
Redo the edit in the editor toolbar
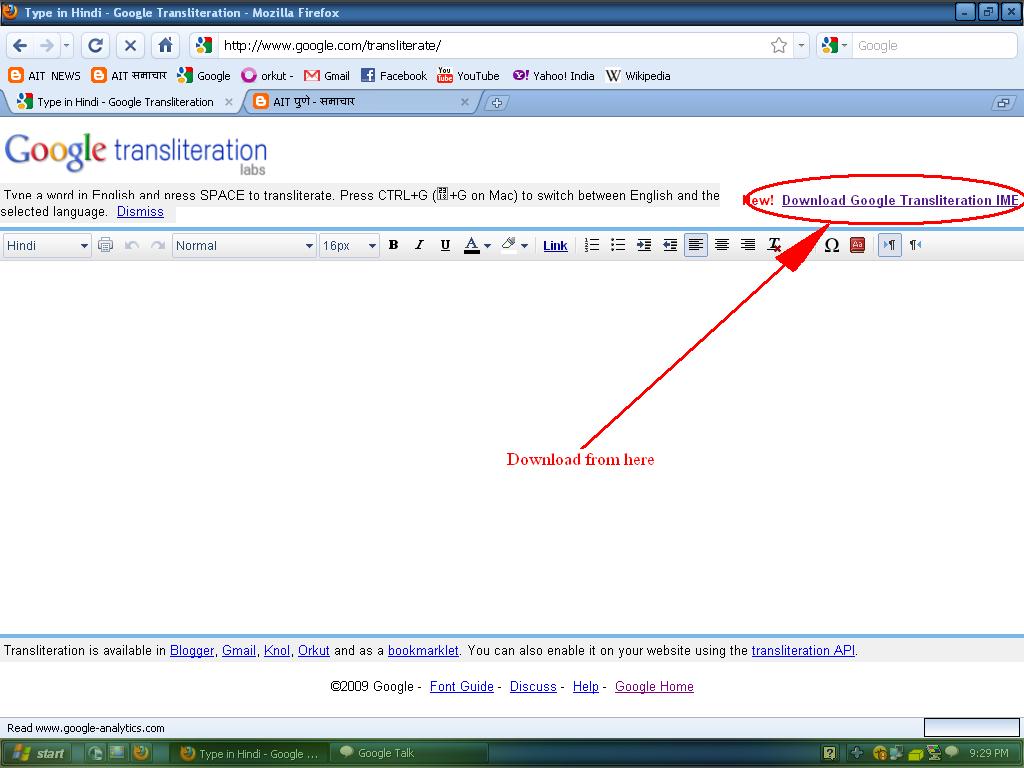[x=157, y=246]
